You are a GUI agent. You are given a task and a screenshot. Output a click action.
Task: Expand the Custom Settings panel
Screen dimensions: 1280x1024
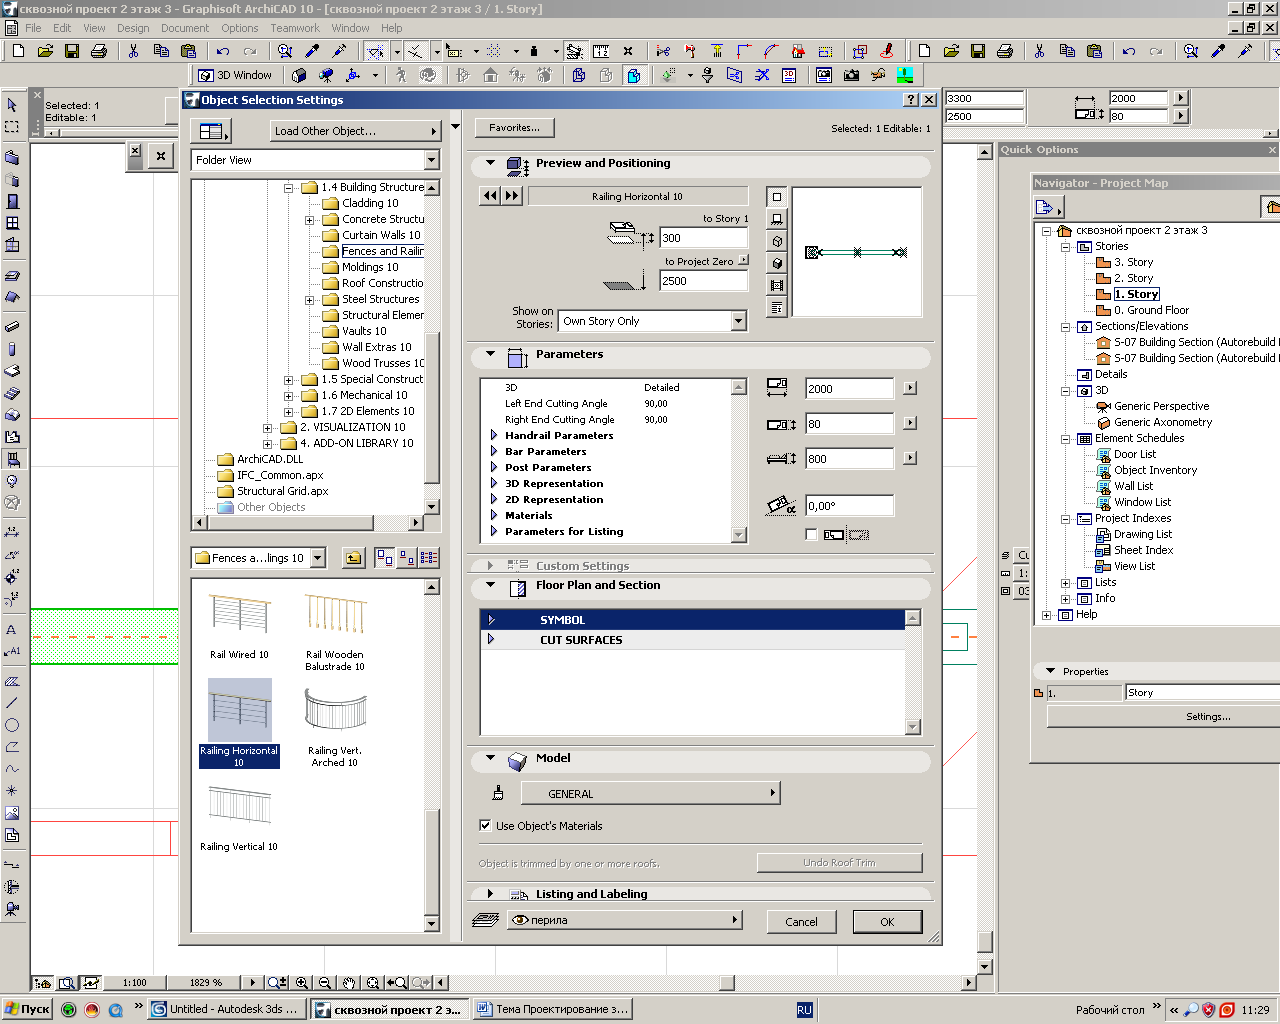pyautogui.click(x=490, y=566)
